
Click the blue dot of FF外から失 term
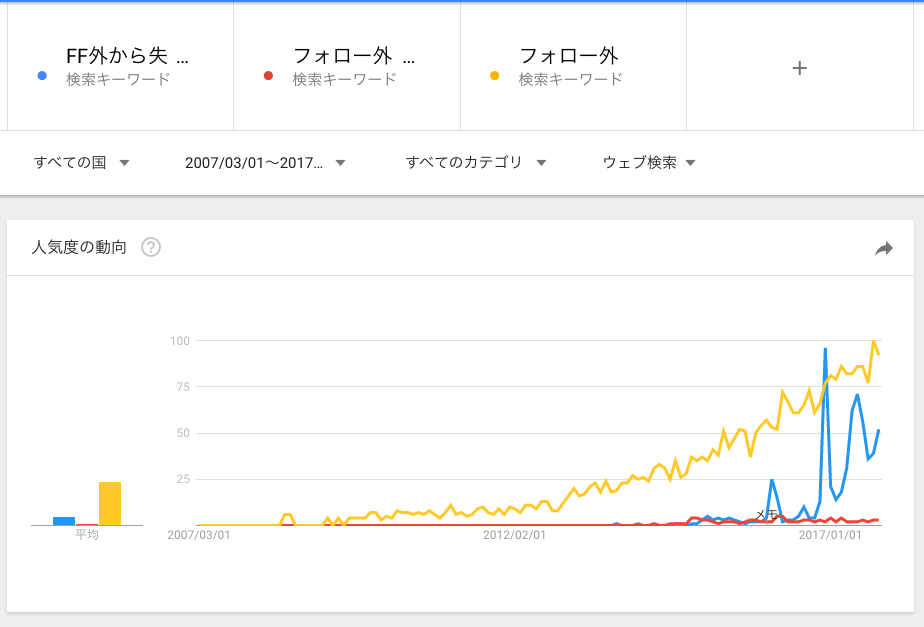pos(42,75)
